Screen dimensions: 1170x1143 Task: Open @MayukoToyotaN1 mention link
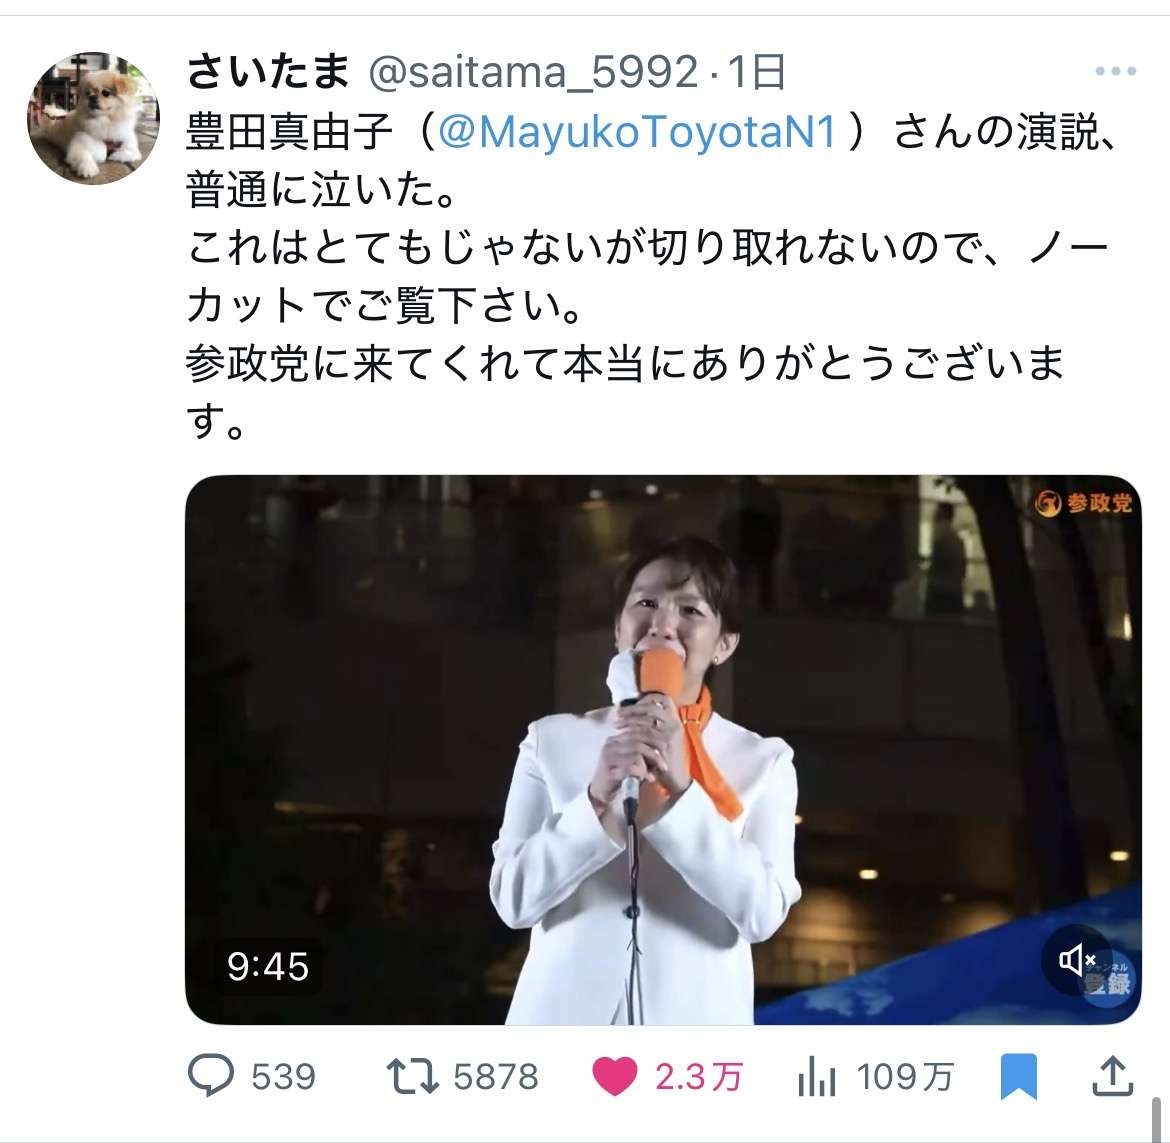click(636, 132)
